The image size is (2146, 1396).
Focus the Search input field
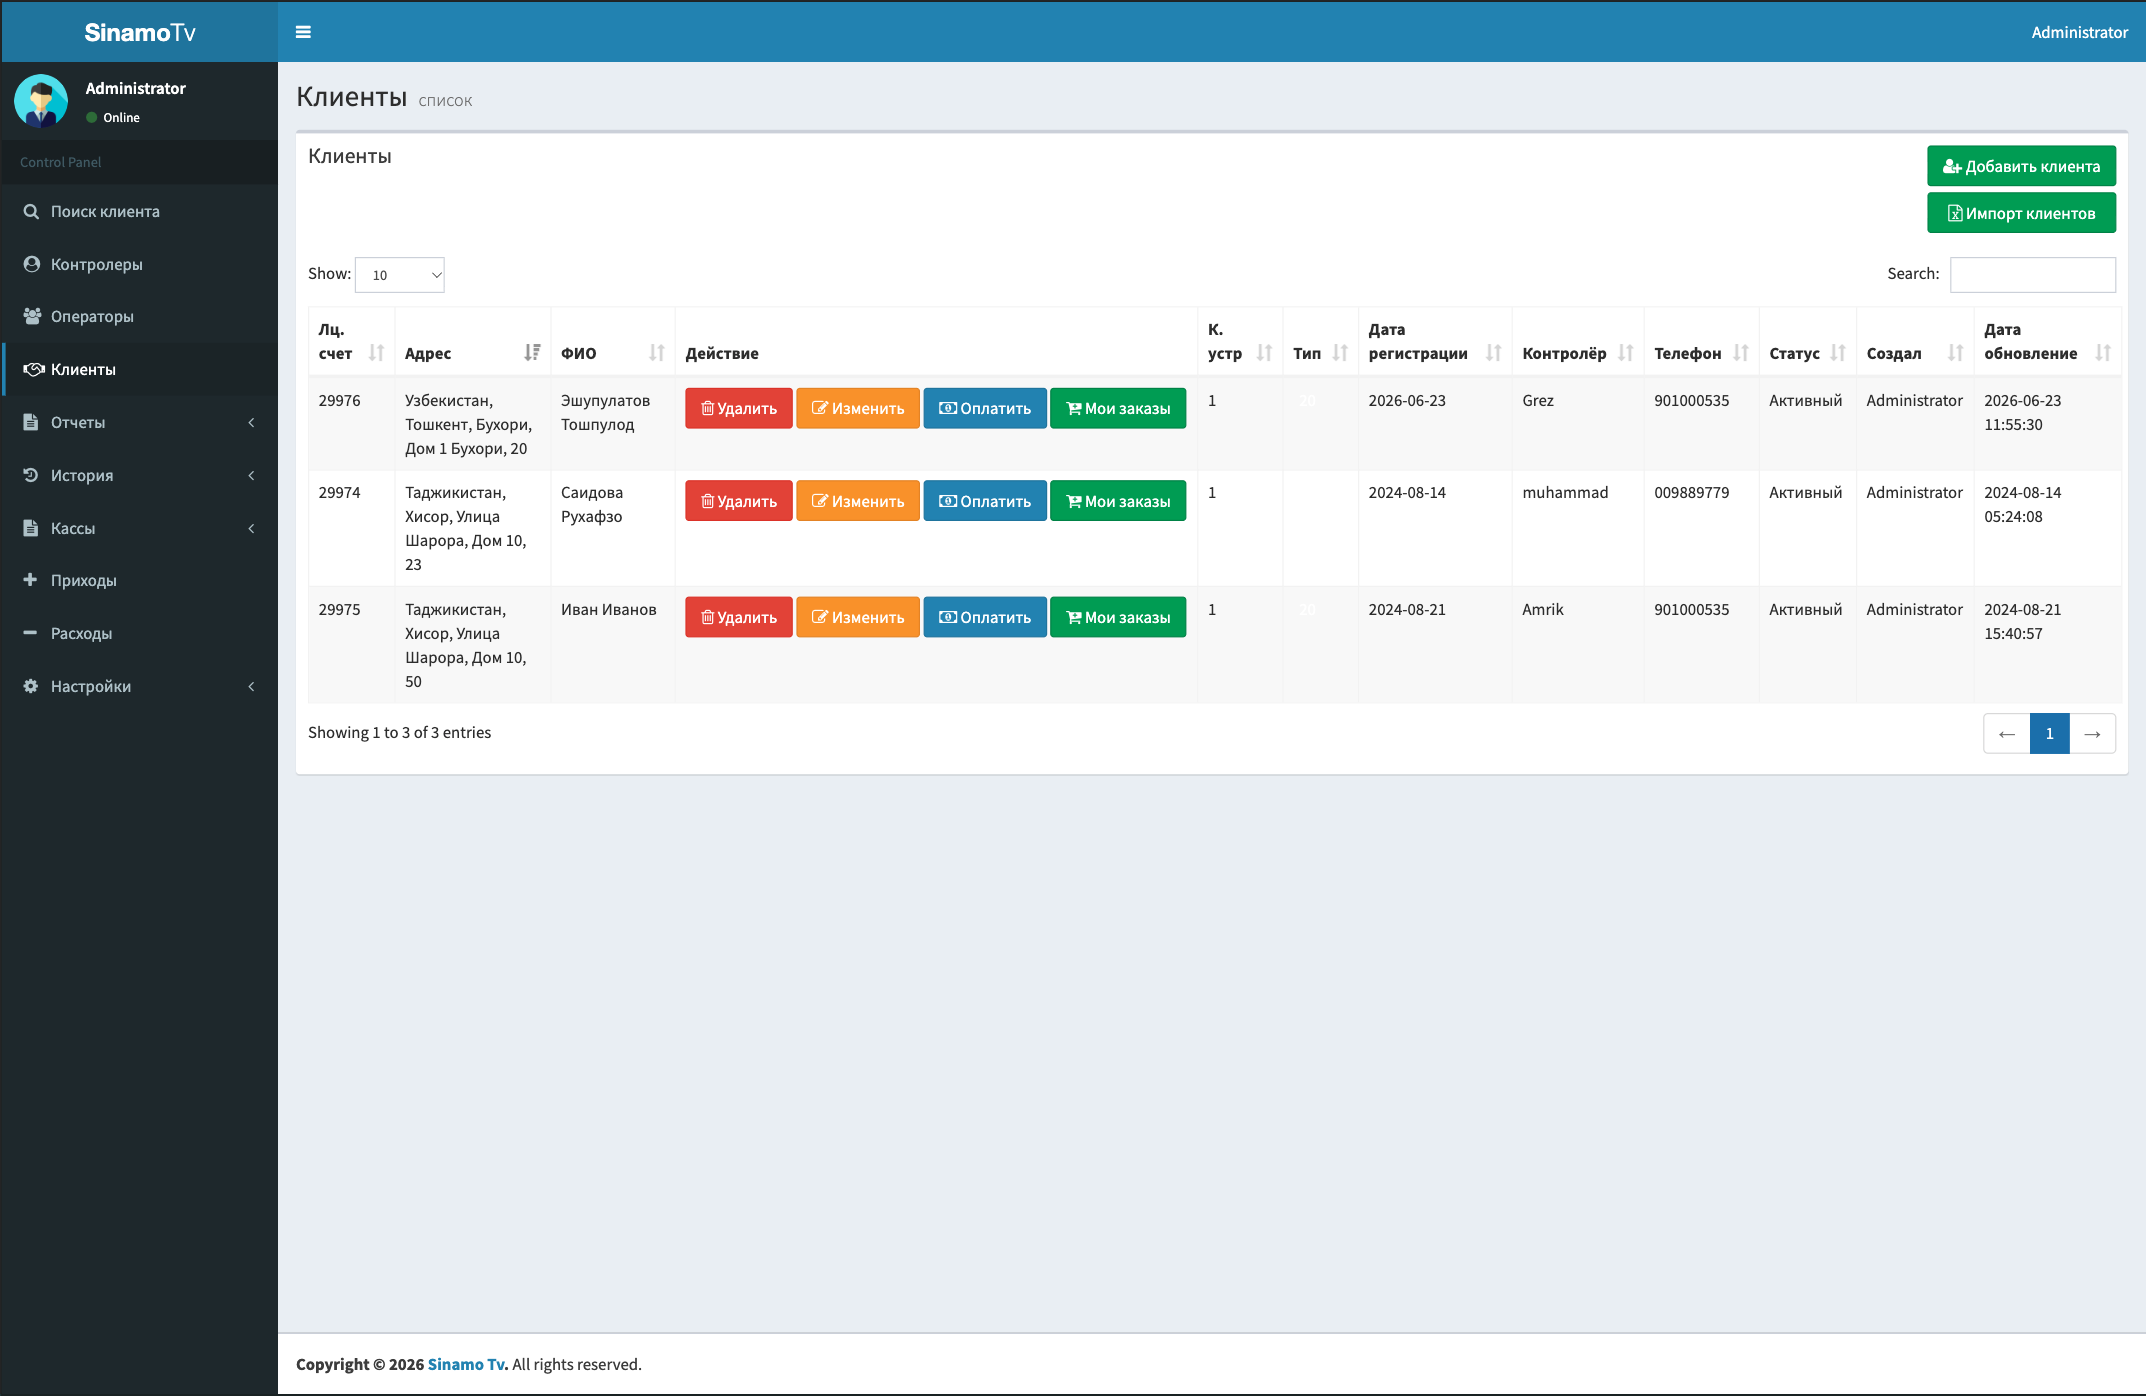click(2033, 275)
